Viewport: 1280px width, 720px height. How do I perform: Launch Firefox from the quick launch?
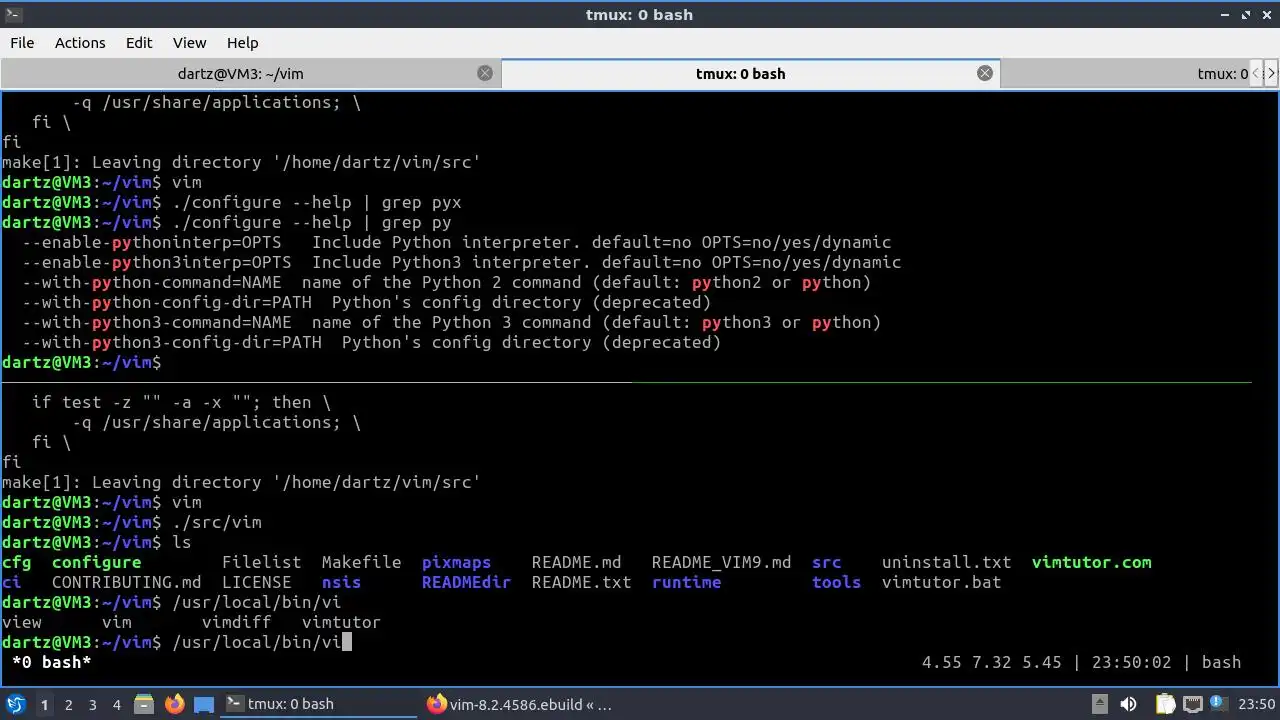point(174,704)
